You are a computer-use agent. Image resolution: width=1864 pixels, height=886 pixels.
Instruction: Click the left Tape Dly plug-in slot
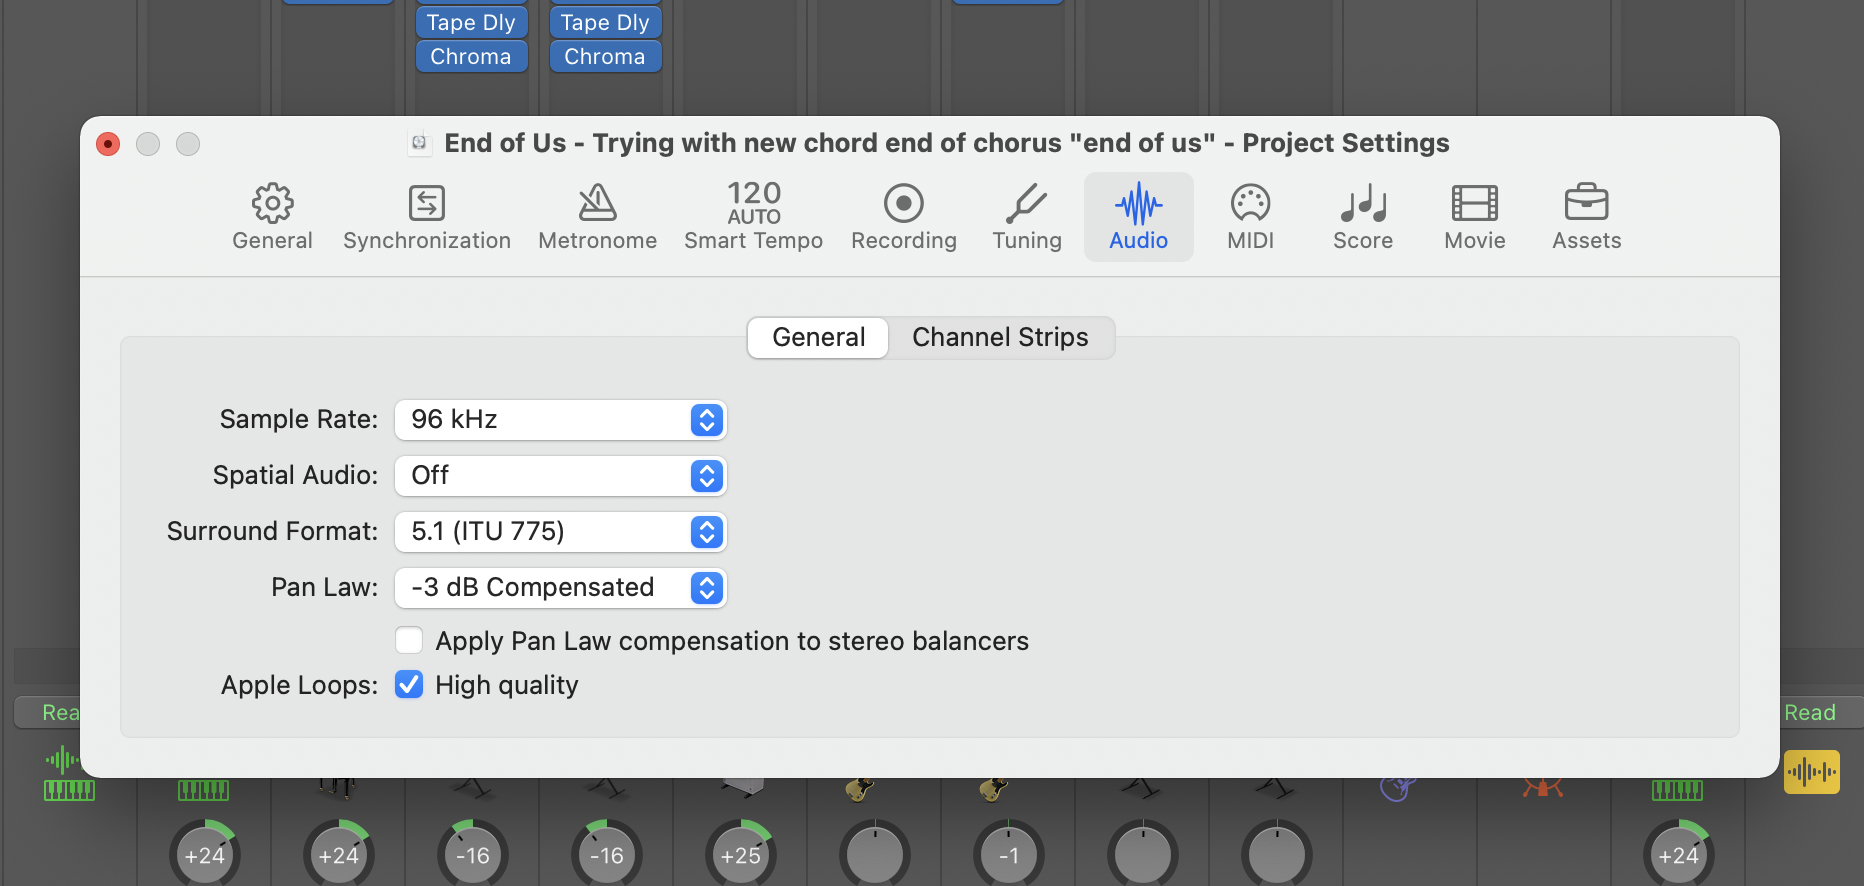coord(471,23)
